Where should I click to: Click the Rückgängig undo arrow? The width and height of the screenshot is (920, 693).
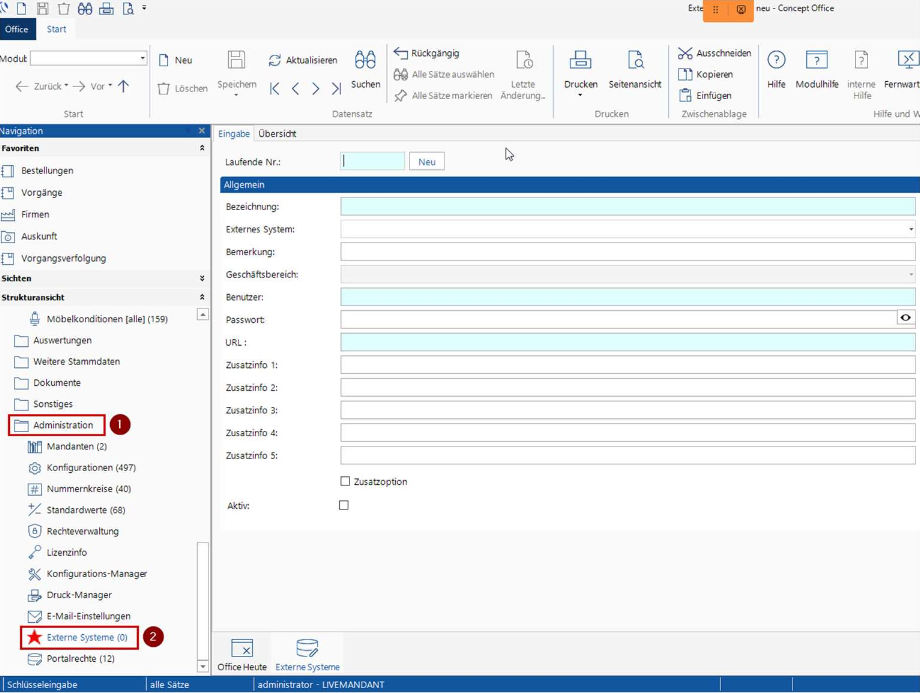pyautogui.click(x=401, y=53)
